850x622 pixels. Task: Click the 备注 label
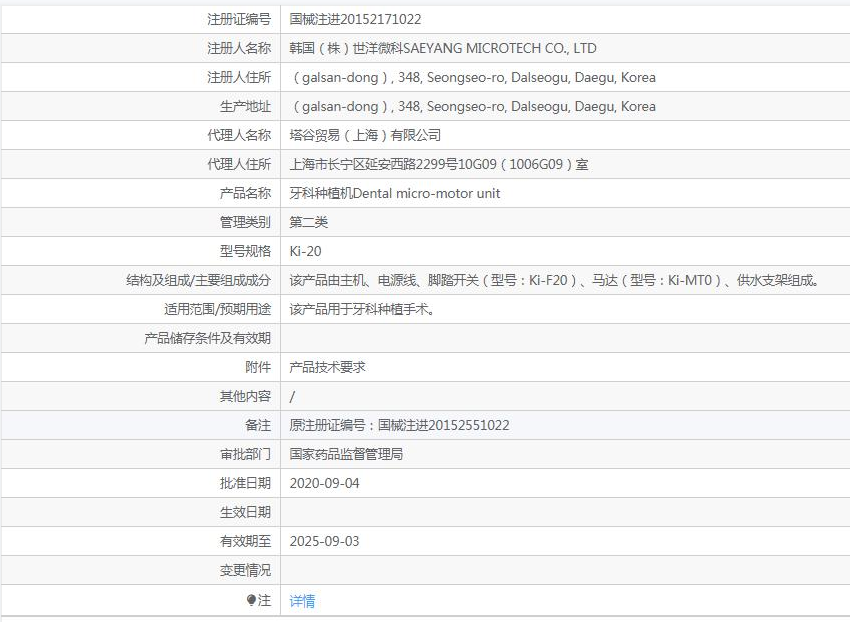(257, 425)
